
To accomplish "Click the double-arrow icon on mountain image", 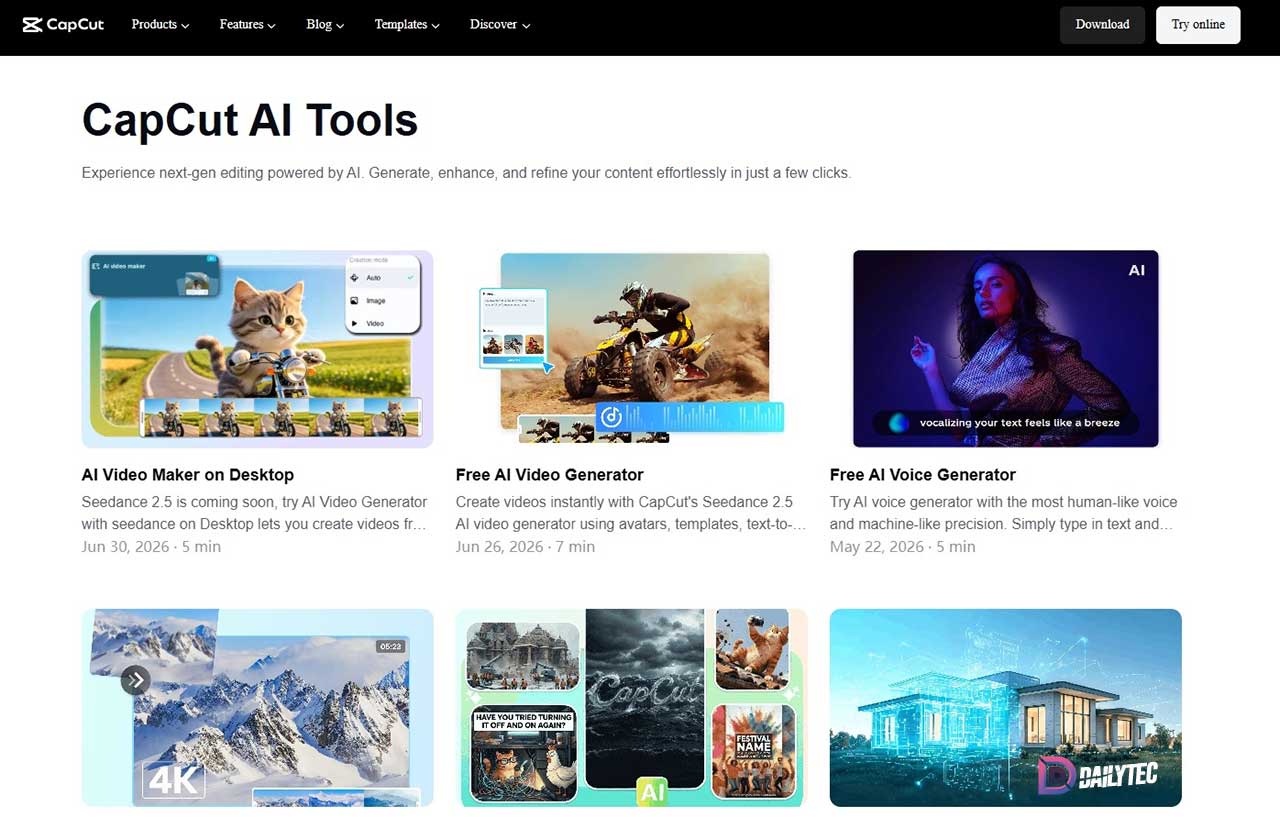I will [x=135, y=680].
